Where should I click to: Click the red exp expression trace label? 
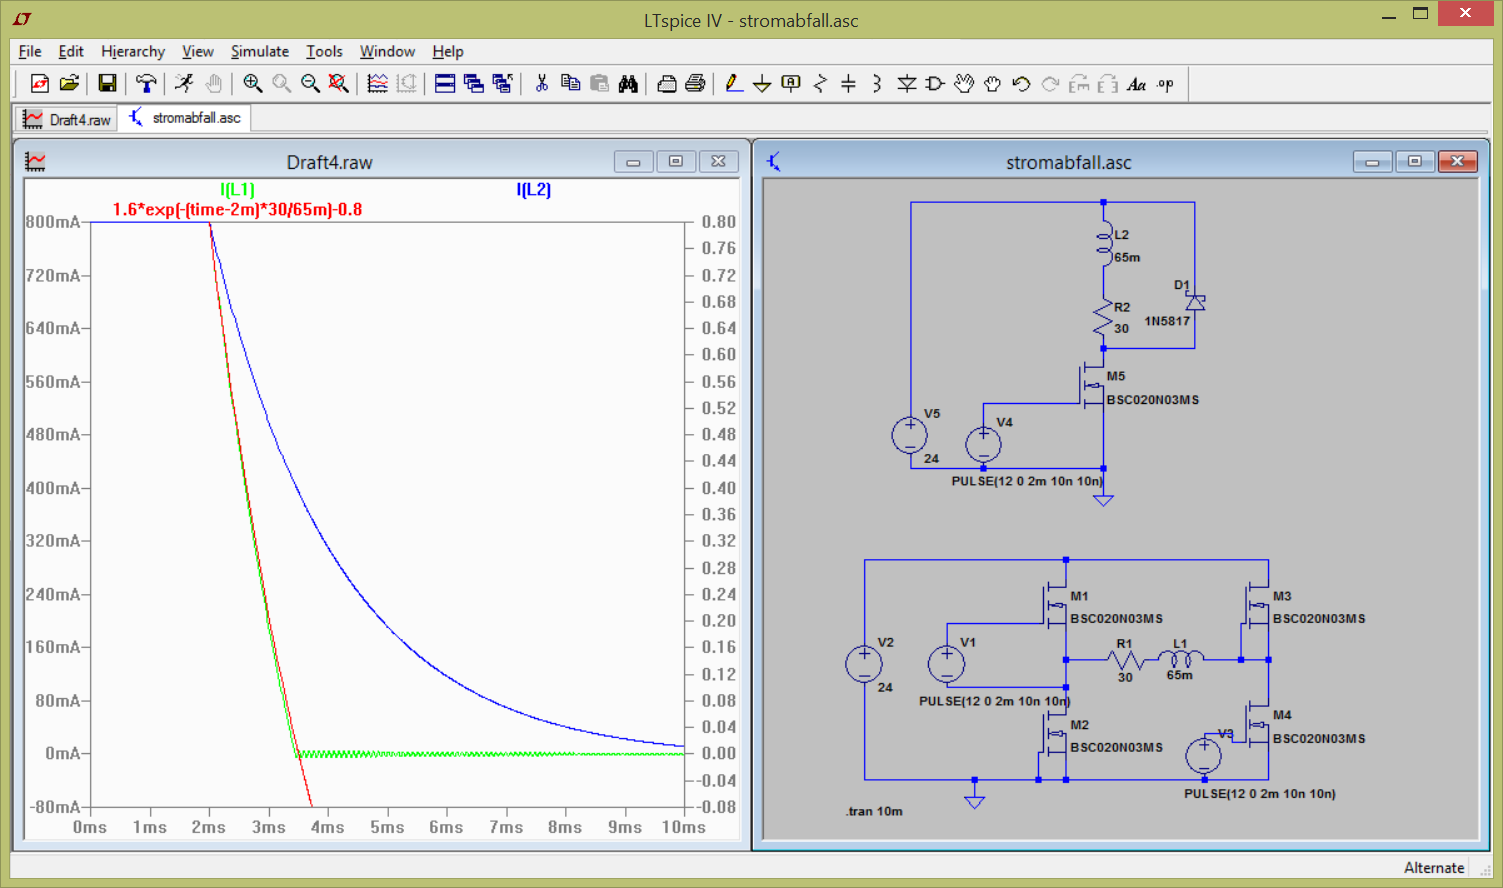(x=237, y=209)
